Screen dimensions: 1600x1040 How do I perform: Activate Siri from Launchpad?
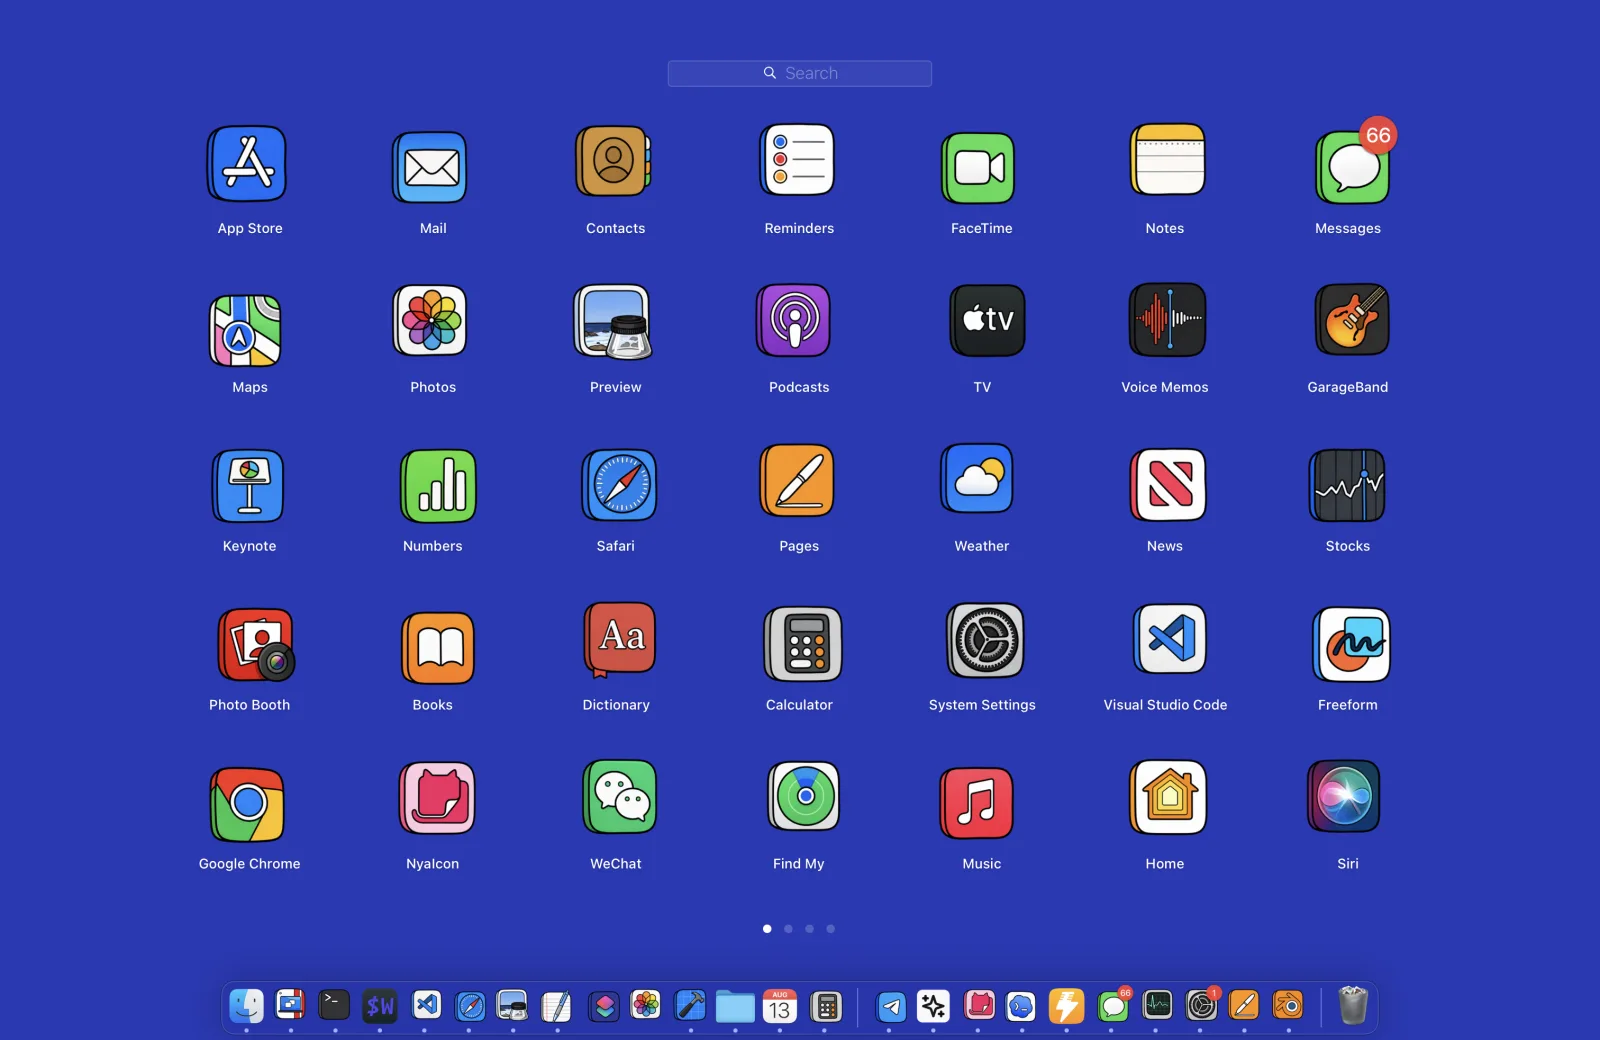pyautogui.click(x=1344, y=797)
